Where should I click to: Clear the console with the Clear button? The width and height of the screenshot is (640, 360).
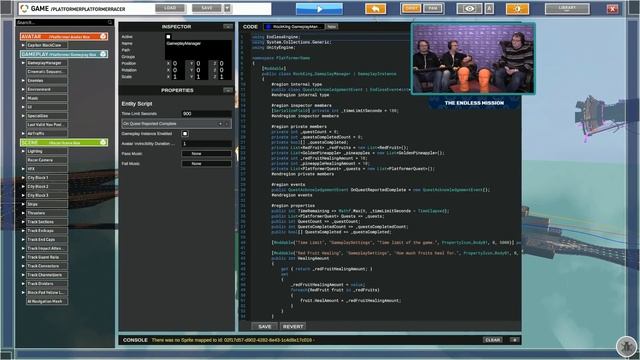(493, 340)
